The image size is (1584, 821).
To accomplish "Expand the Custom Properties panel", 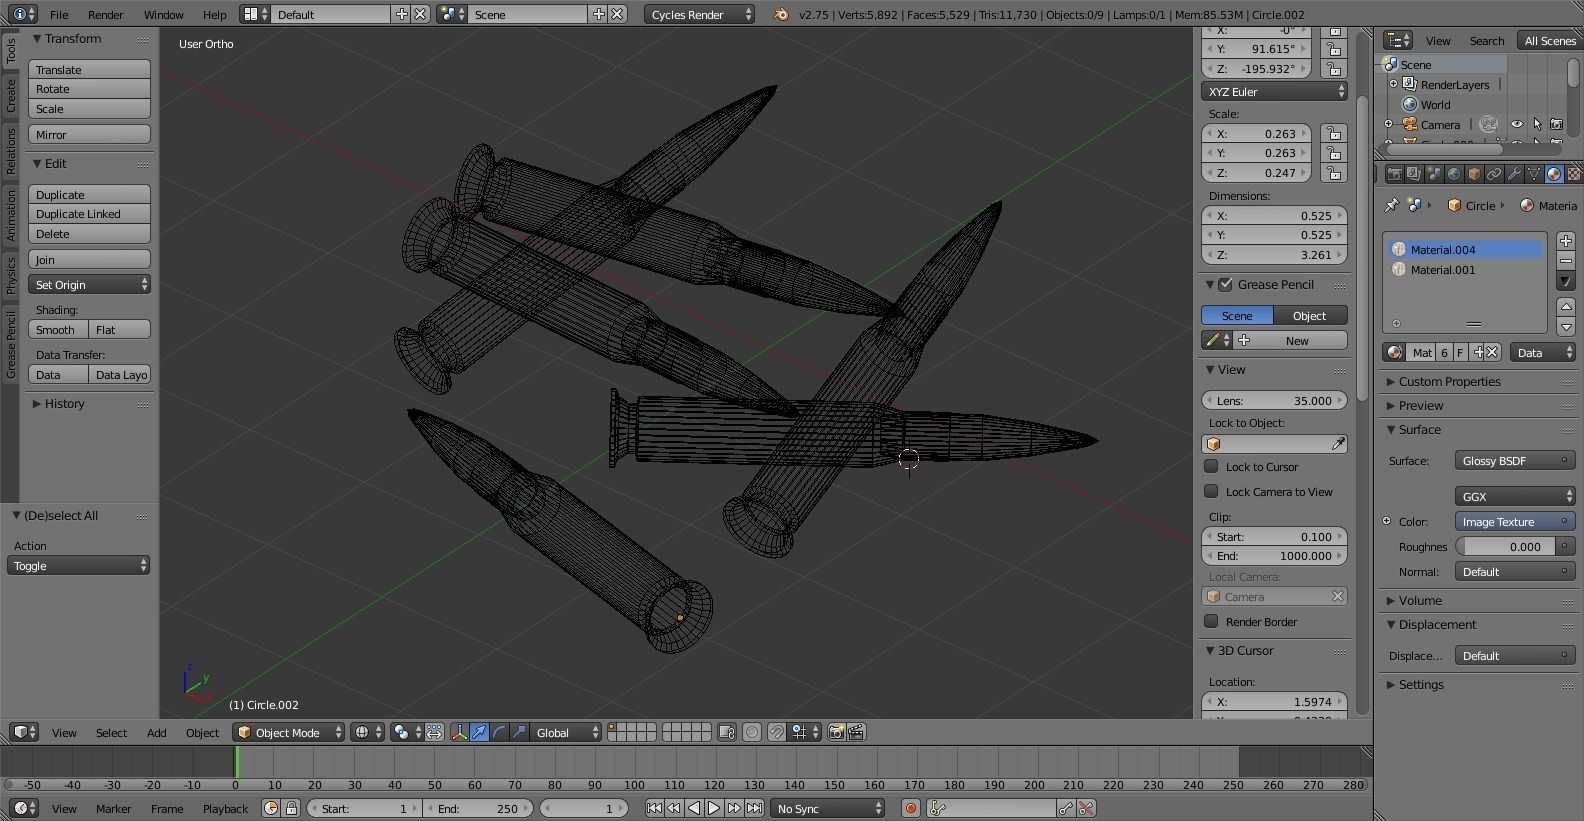I will point(1448,382).
